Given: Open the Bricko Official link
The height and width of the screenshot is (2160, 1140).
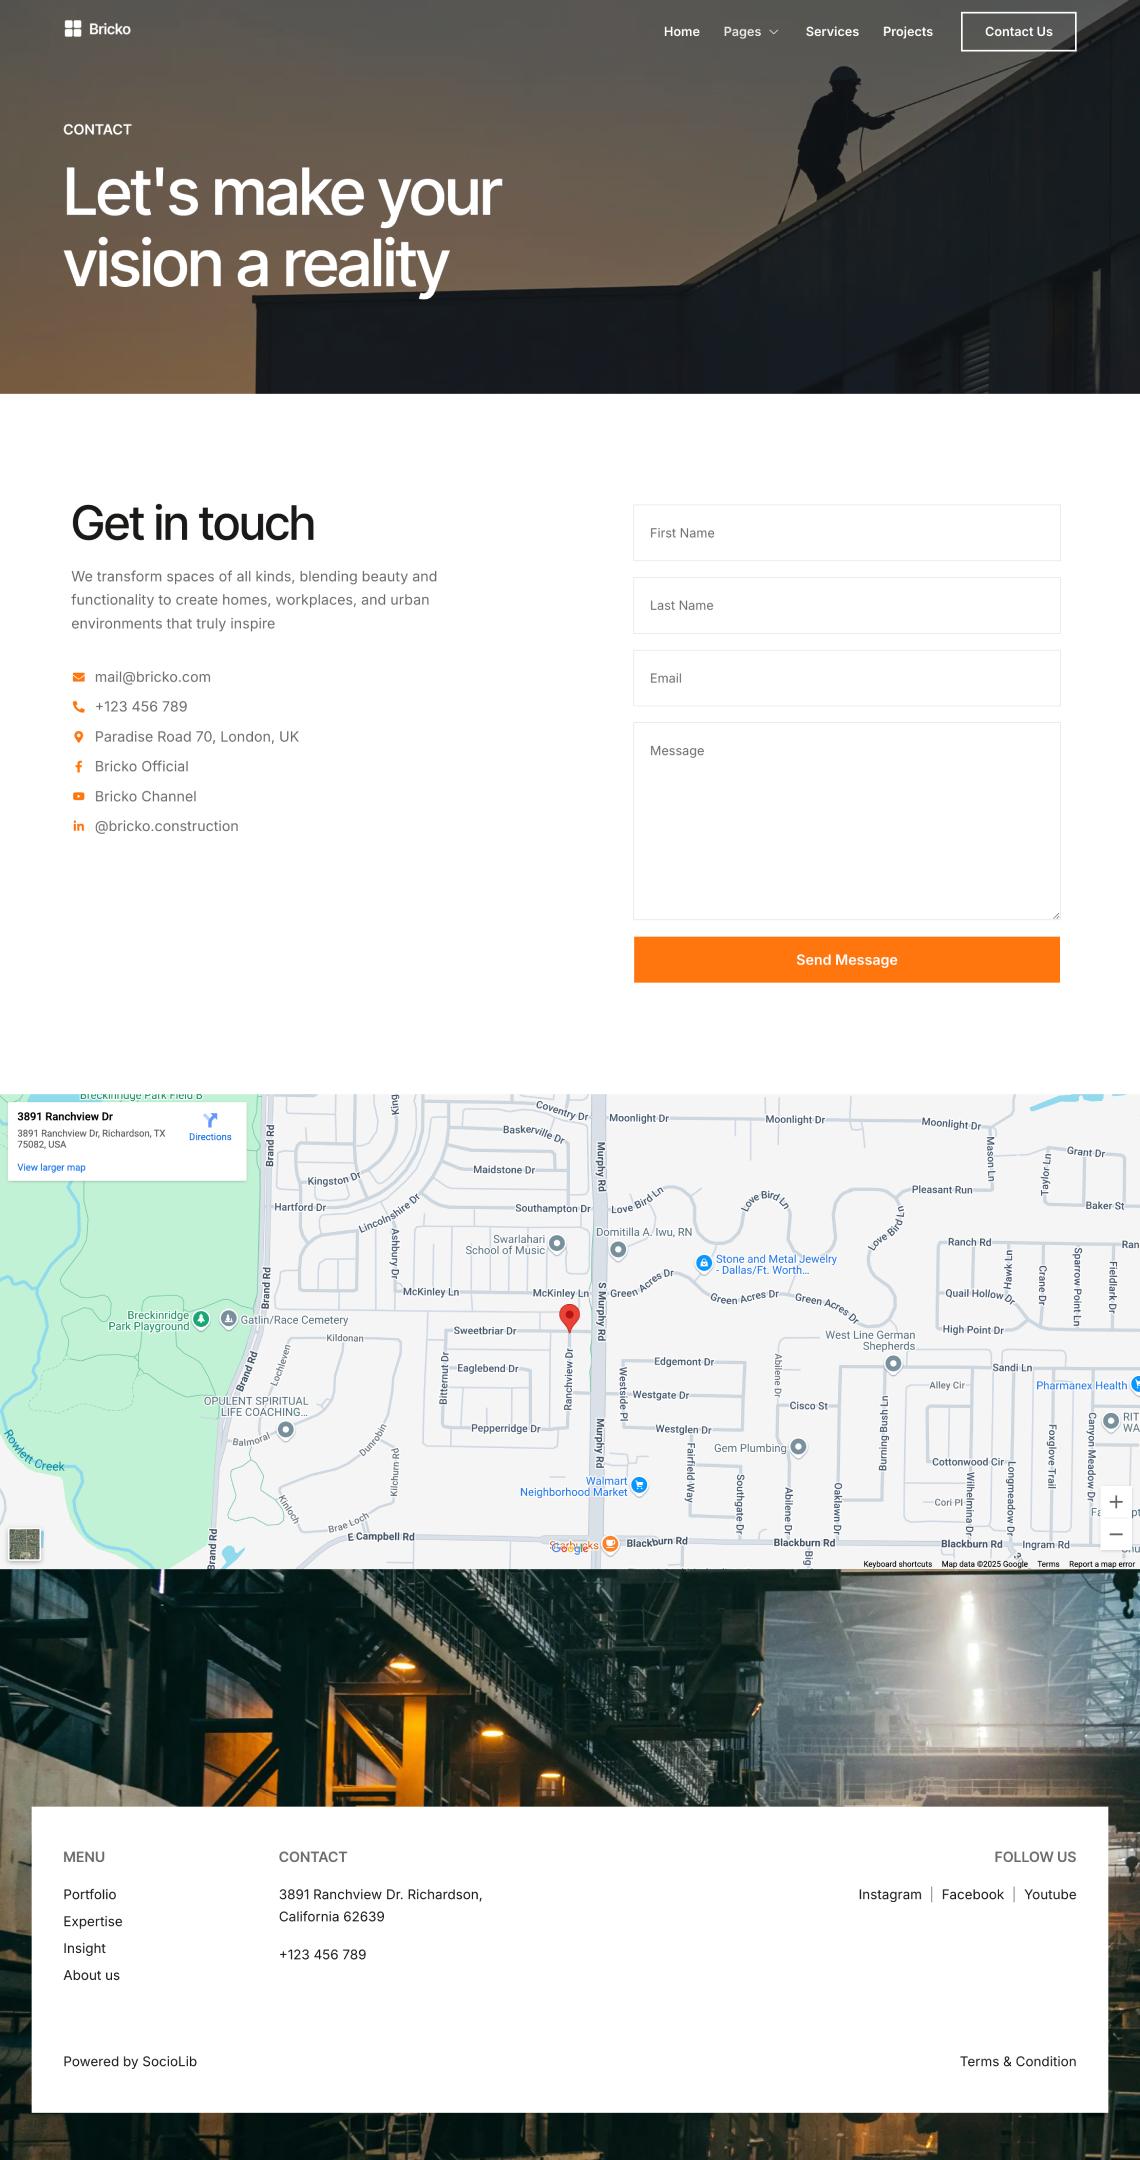Looking at the screenshot, I should (x=142, y=767).
